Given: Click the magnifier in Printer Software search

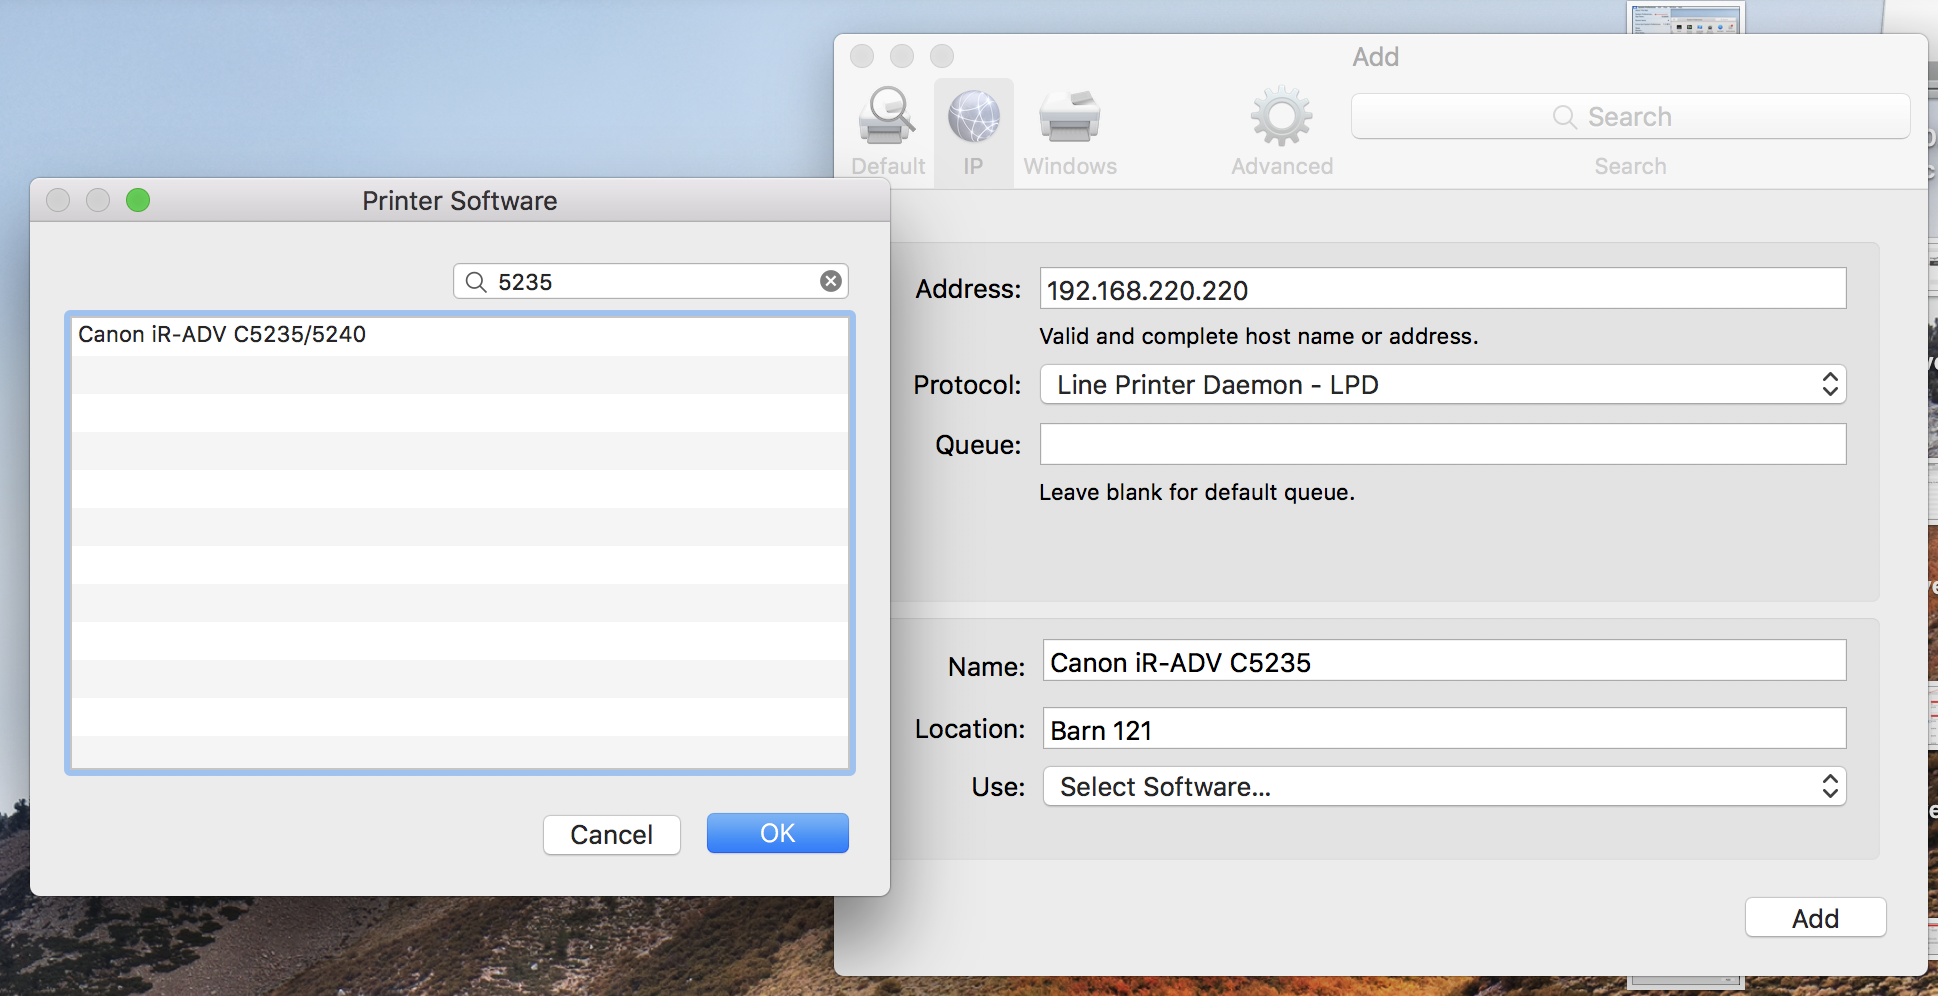Looking at the screenshot, I should [x=476, y=282].
